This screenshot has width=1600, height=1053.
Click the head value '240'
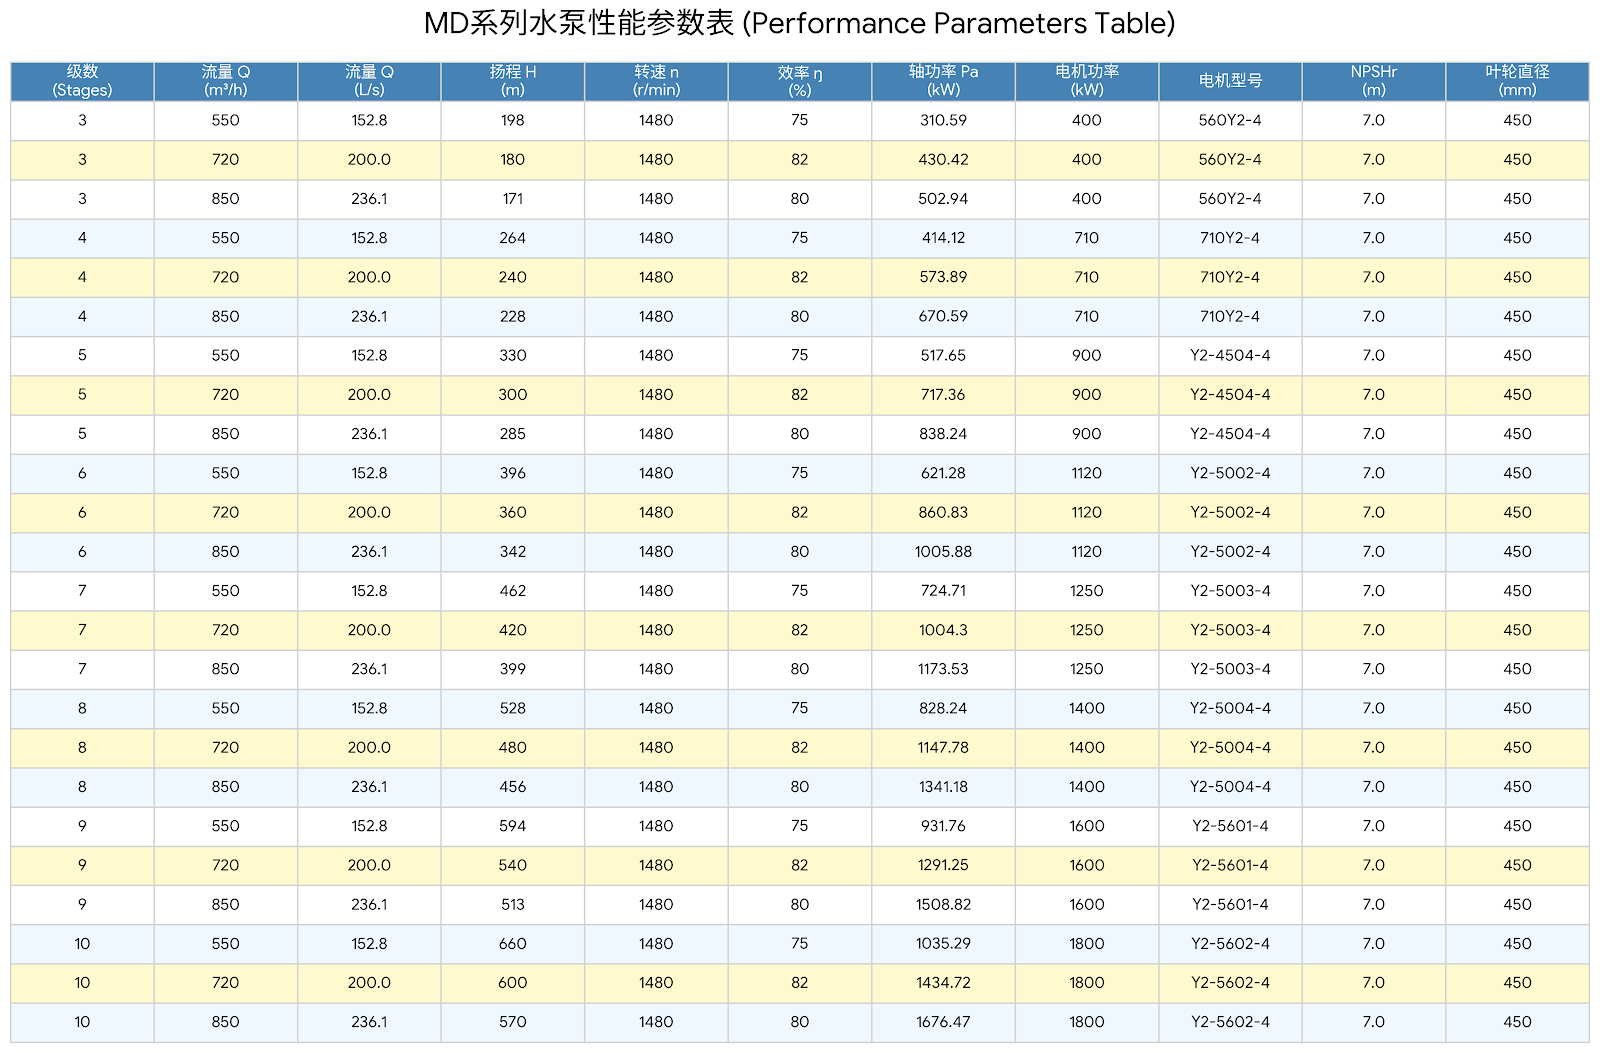(513, 277)
